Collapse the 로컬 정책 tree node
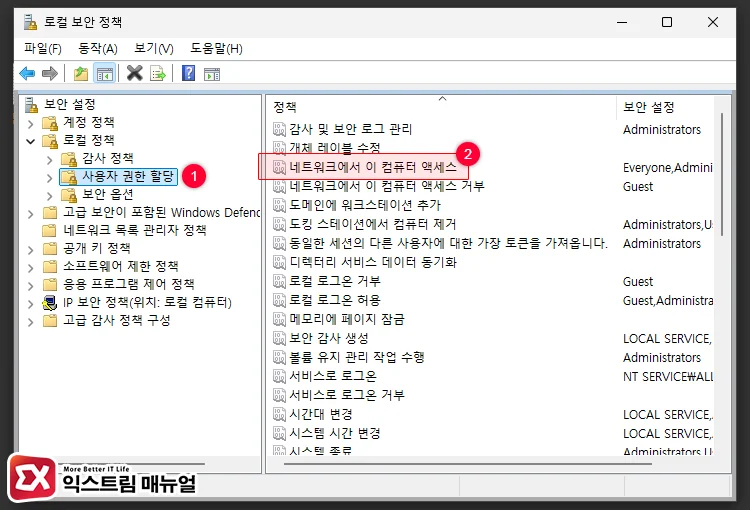 [x=31, y=142]
